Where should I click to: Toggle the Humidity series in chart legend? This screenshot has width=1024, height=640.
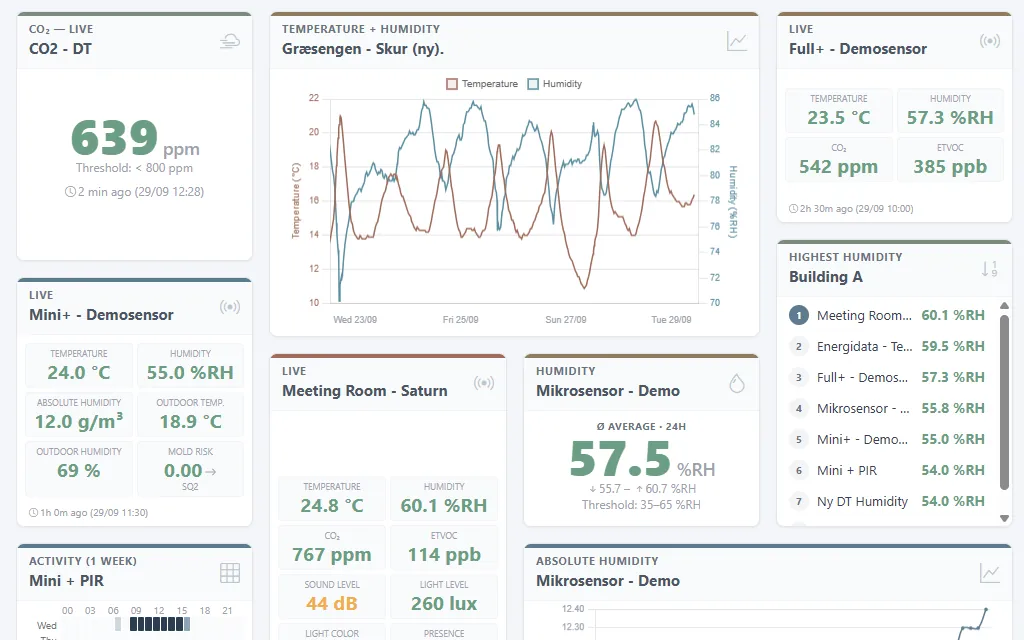coord(554,84)
